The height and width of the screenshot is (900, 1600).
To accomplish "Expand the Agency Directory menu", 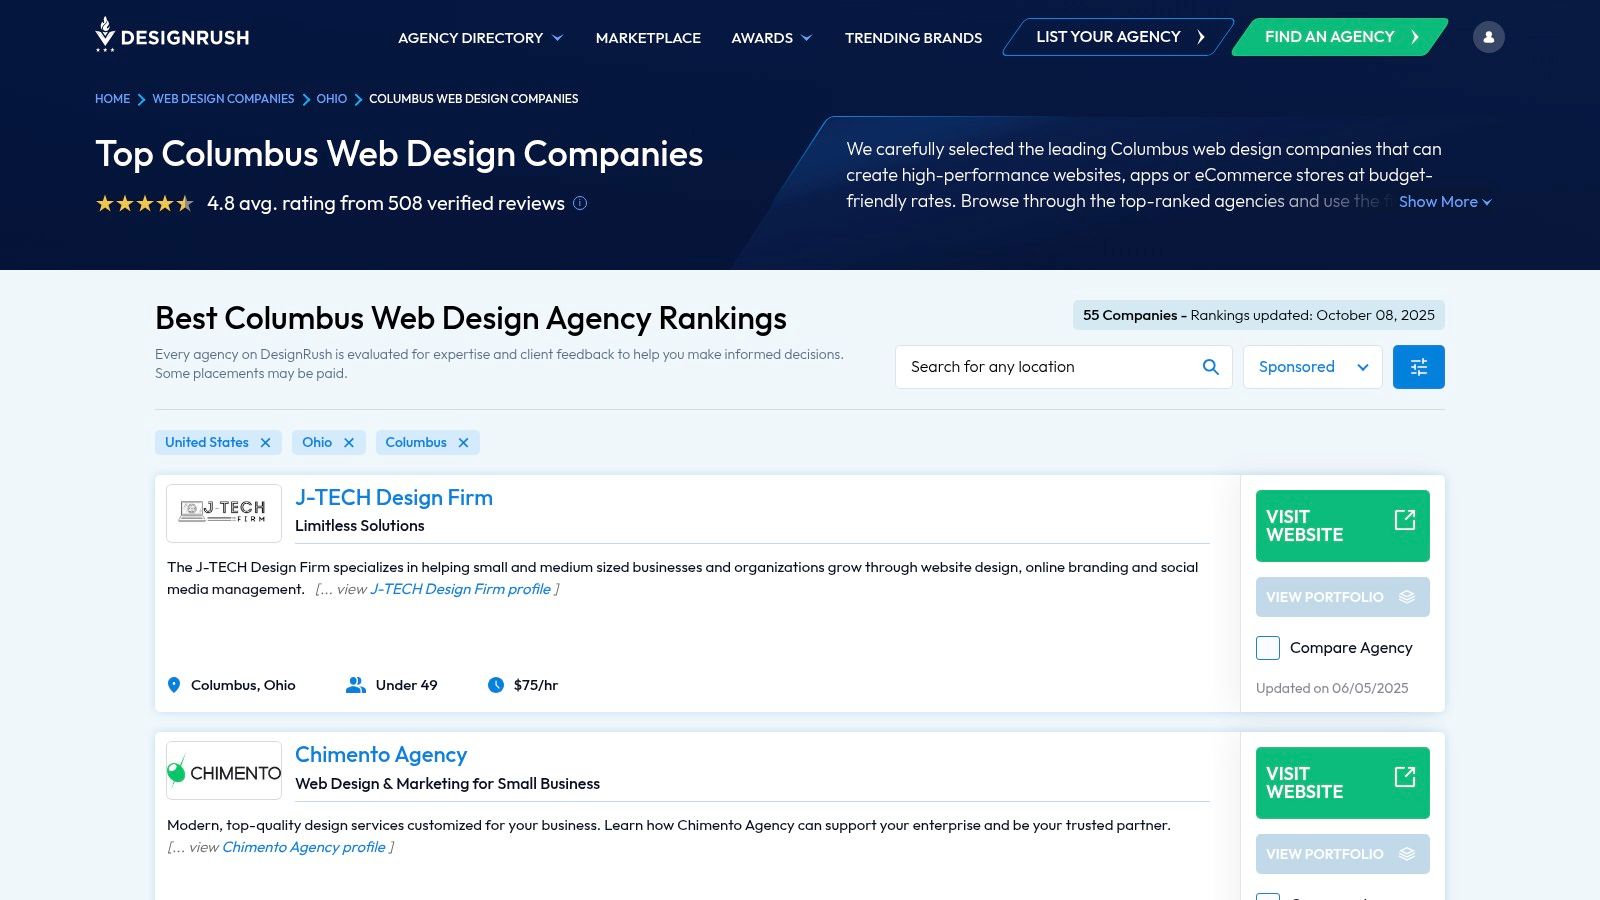I will (480, 38).
